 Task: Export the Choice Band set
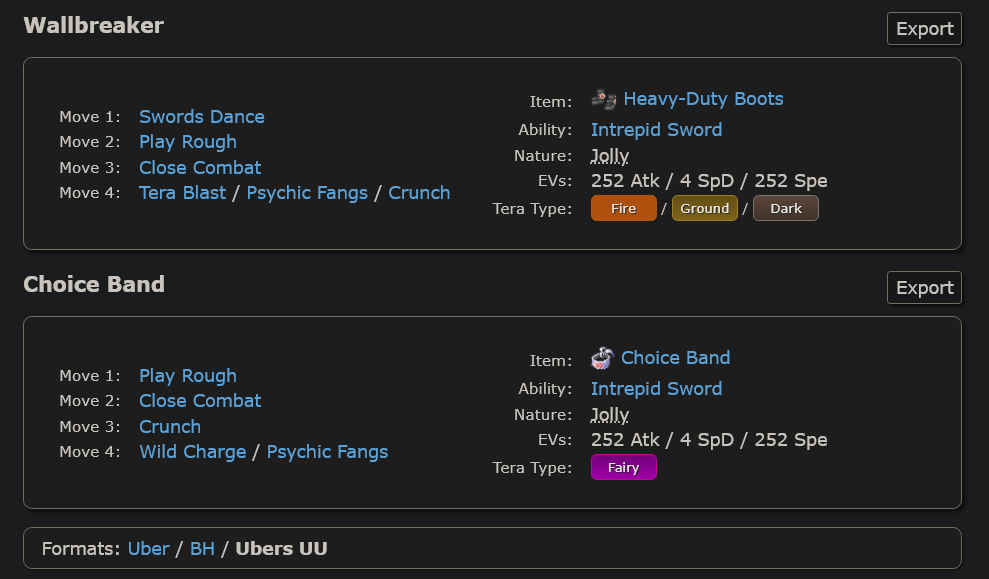pyautogui.click(x=924, y=288)
